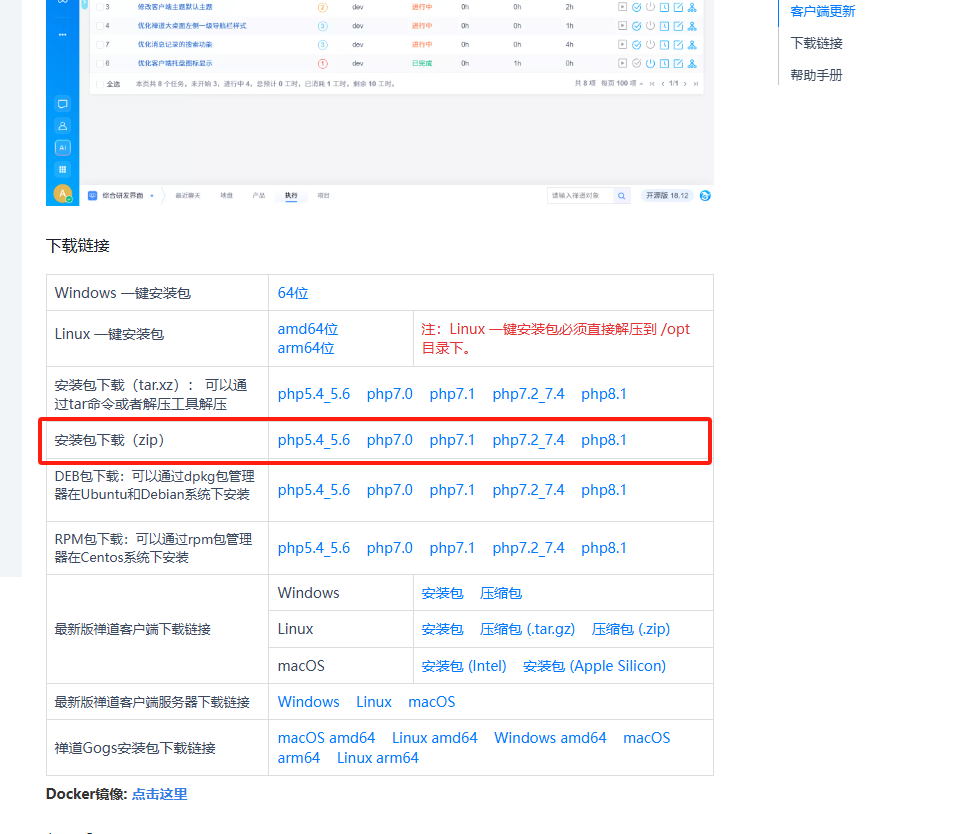This screenshot has height=834, width=956.
Task: Download the Linux client 压缩包 (.zip)
Action: [631, 629]
